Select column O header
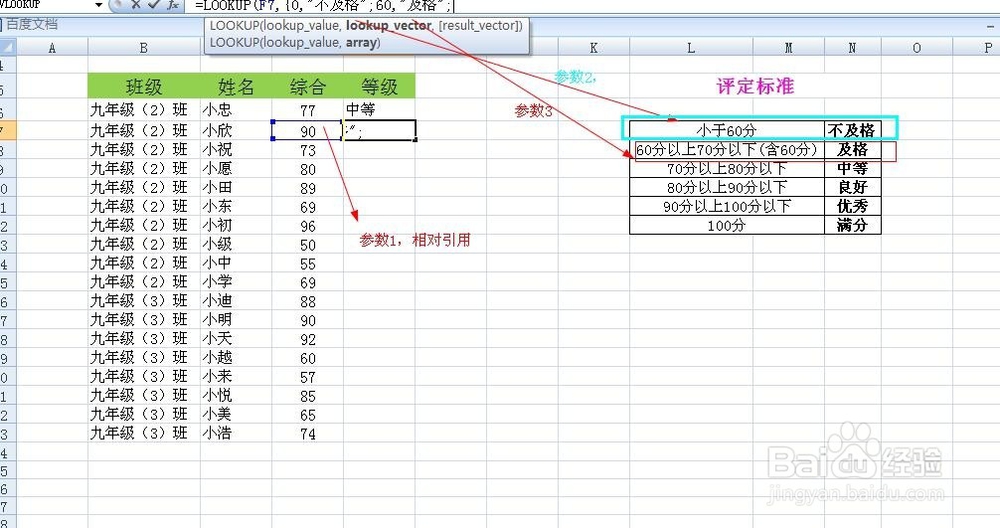The width and height of the screenshot is (1000, 528). [916, 48]
